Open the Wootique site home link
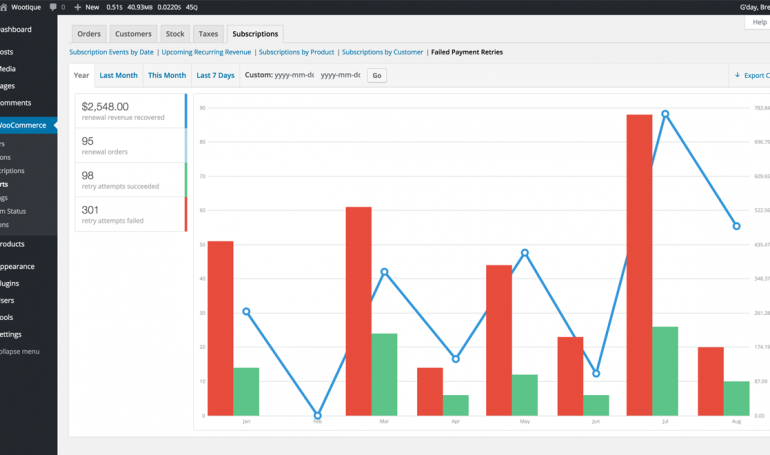This screenshot has height=455, width=770. [x=24, y=7]
